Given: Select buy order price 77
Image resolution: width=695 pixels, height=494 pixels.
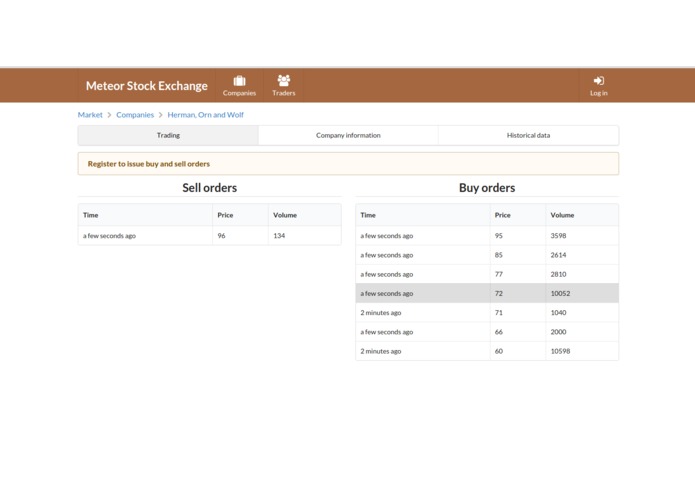Looking at the screenshot, I should [518, 274].
